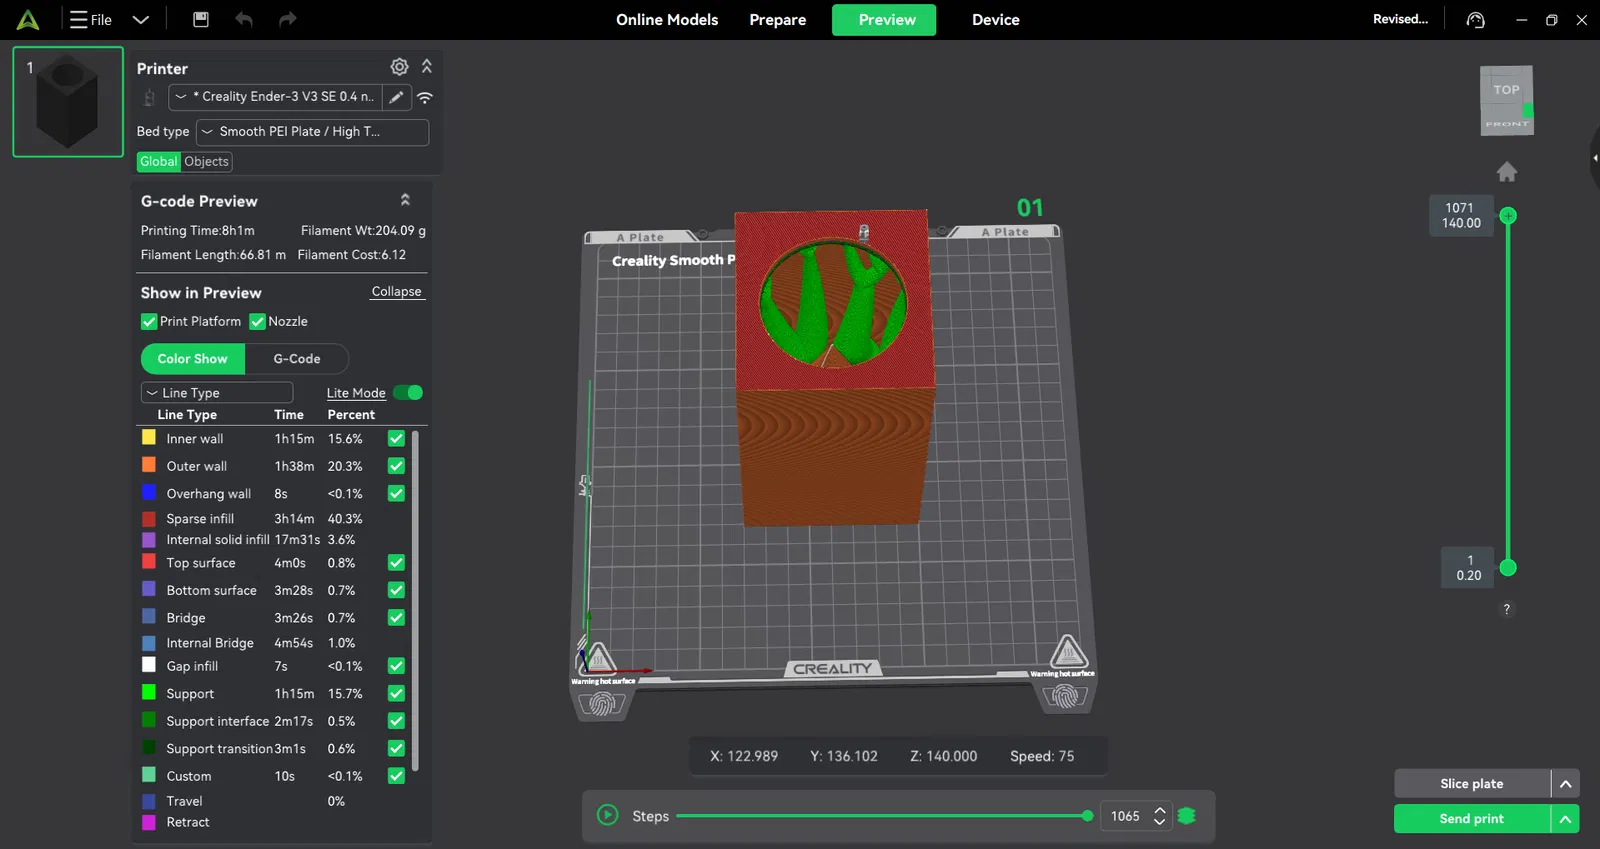Click the Send print button
This screenshot has width=1600, height=849.
tap(1472, 819)
